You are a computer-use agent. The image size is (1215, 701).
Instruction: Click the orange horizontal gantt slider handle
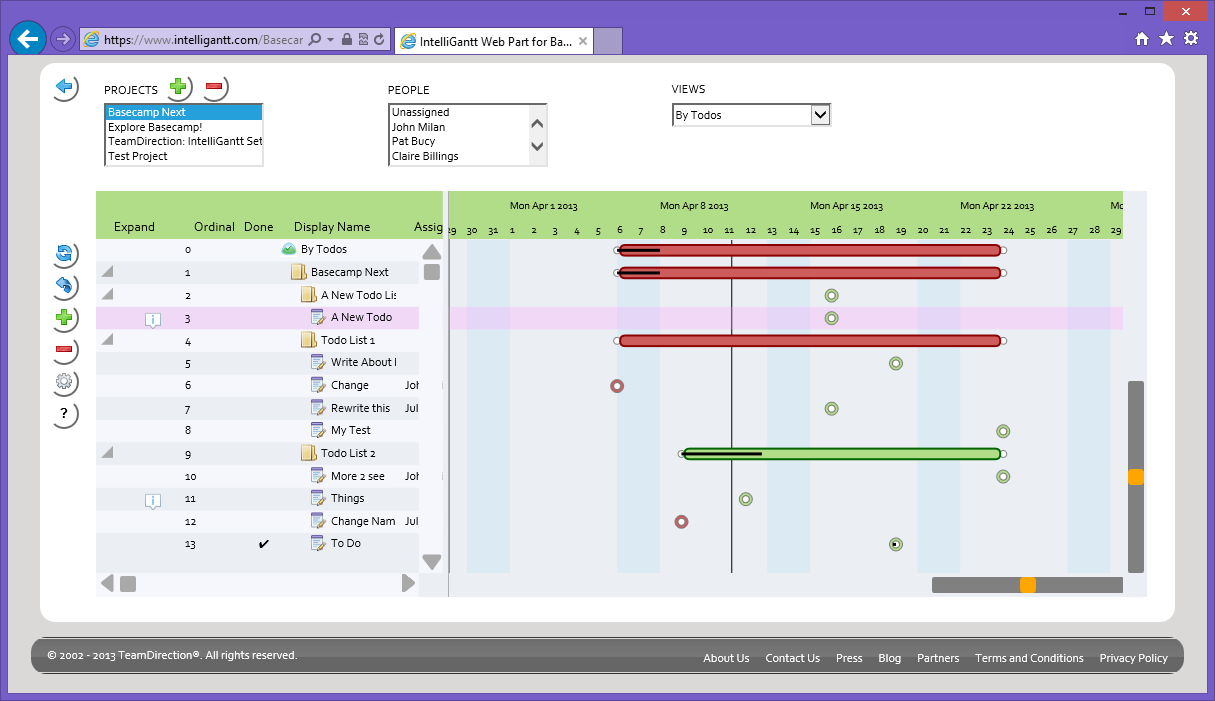[1028, 585]
